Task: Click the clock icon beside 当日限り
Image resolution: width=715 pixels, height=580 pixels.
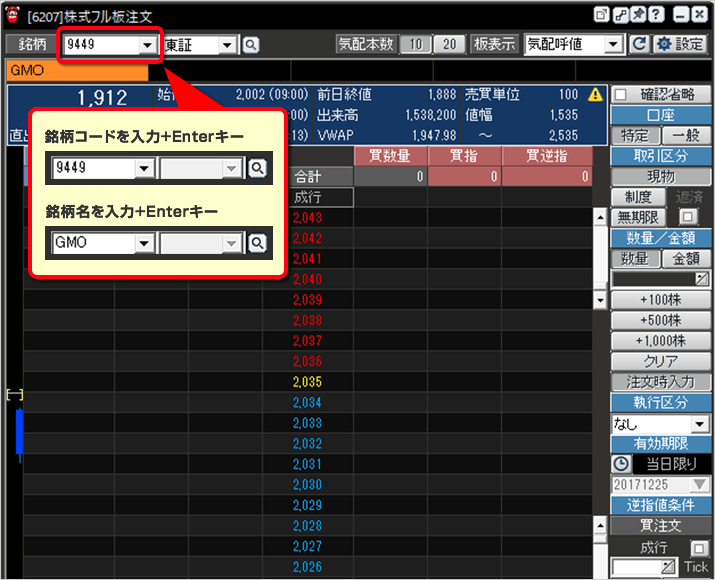Action: point(621,464)
